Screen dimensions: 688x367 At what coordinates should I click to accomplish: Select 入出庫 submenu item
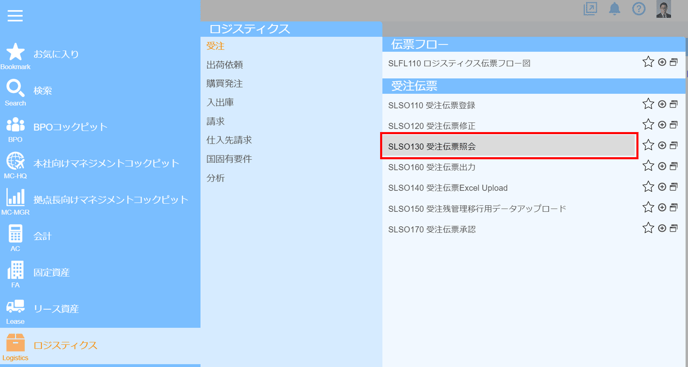220,103
